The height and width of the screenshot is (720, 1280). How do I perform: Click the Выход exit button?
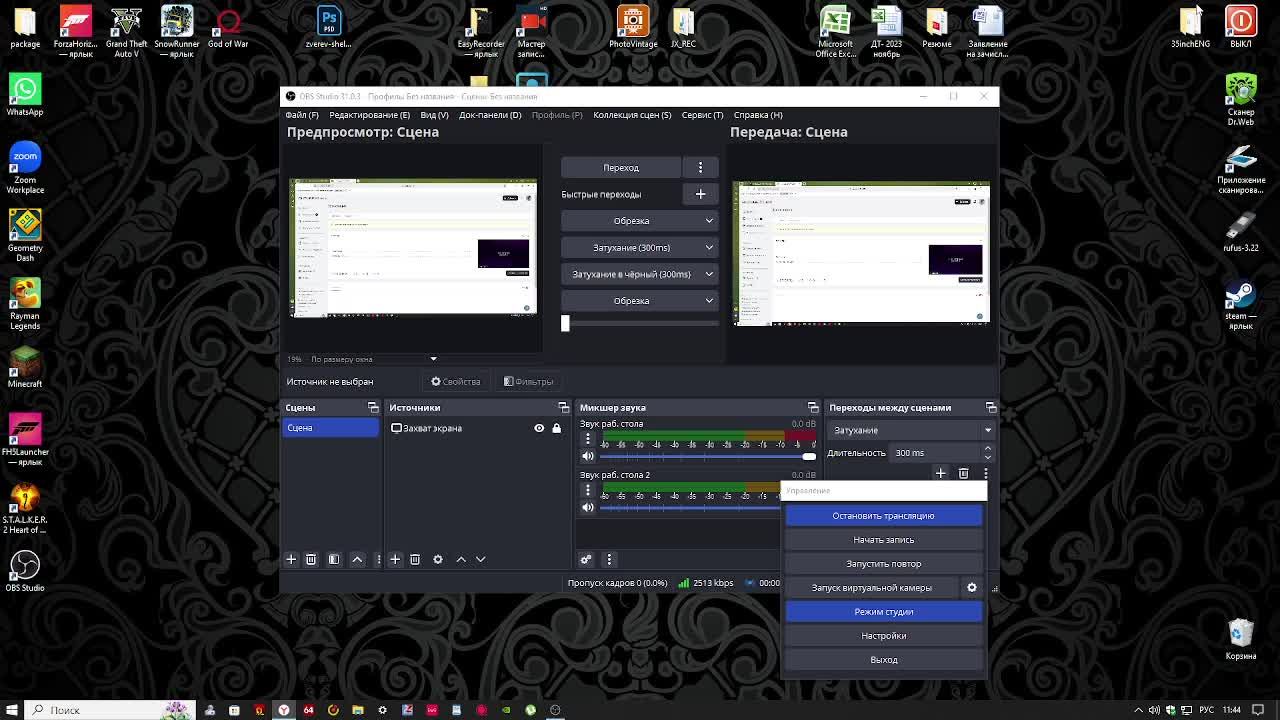tap(884, 659)
